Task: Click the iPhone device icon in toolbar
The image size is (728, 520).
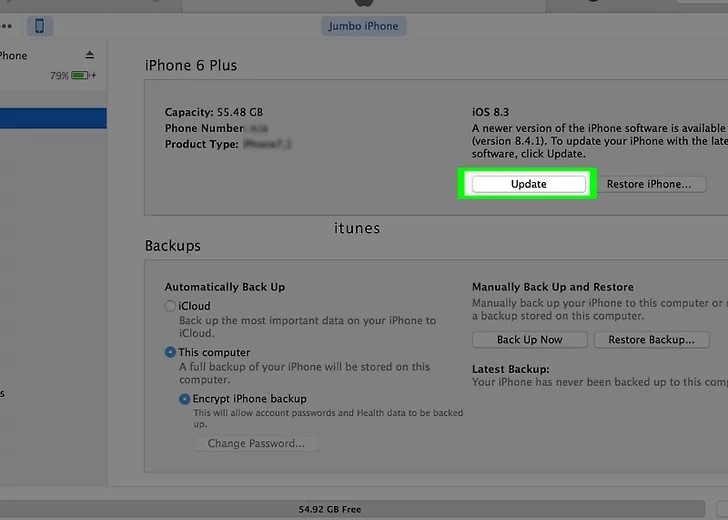Action: point(39,26)
